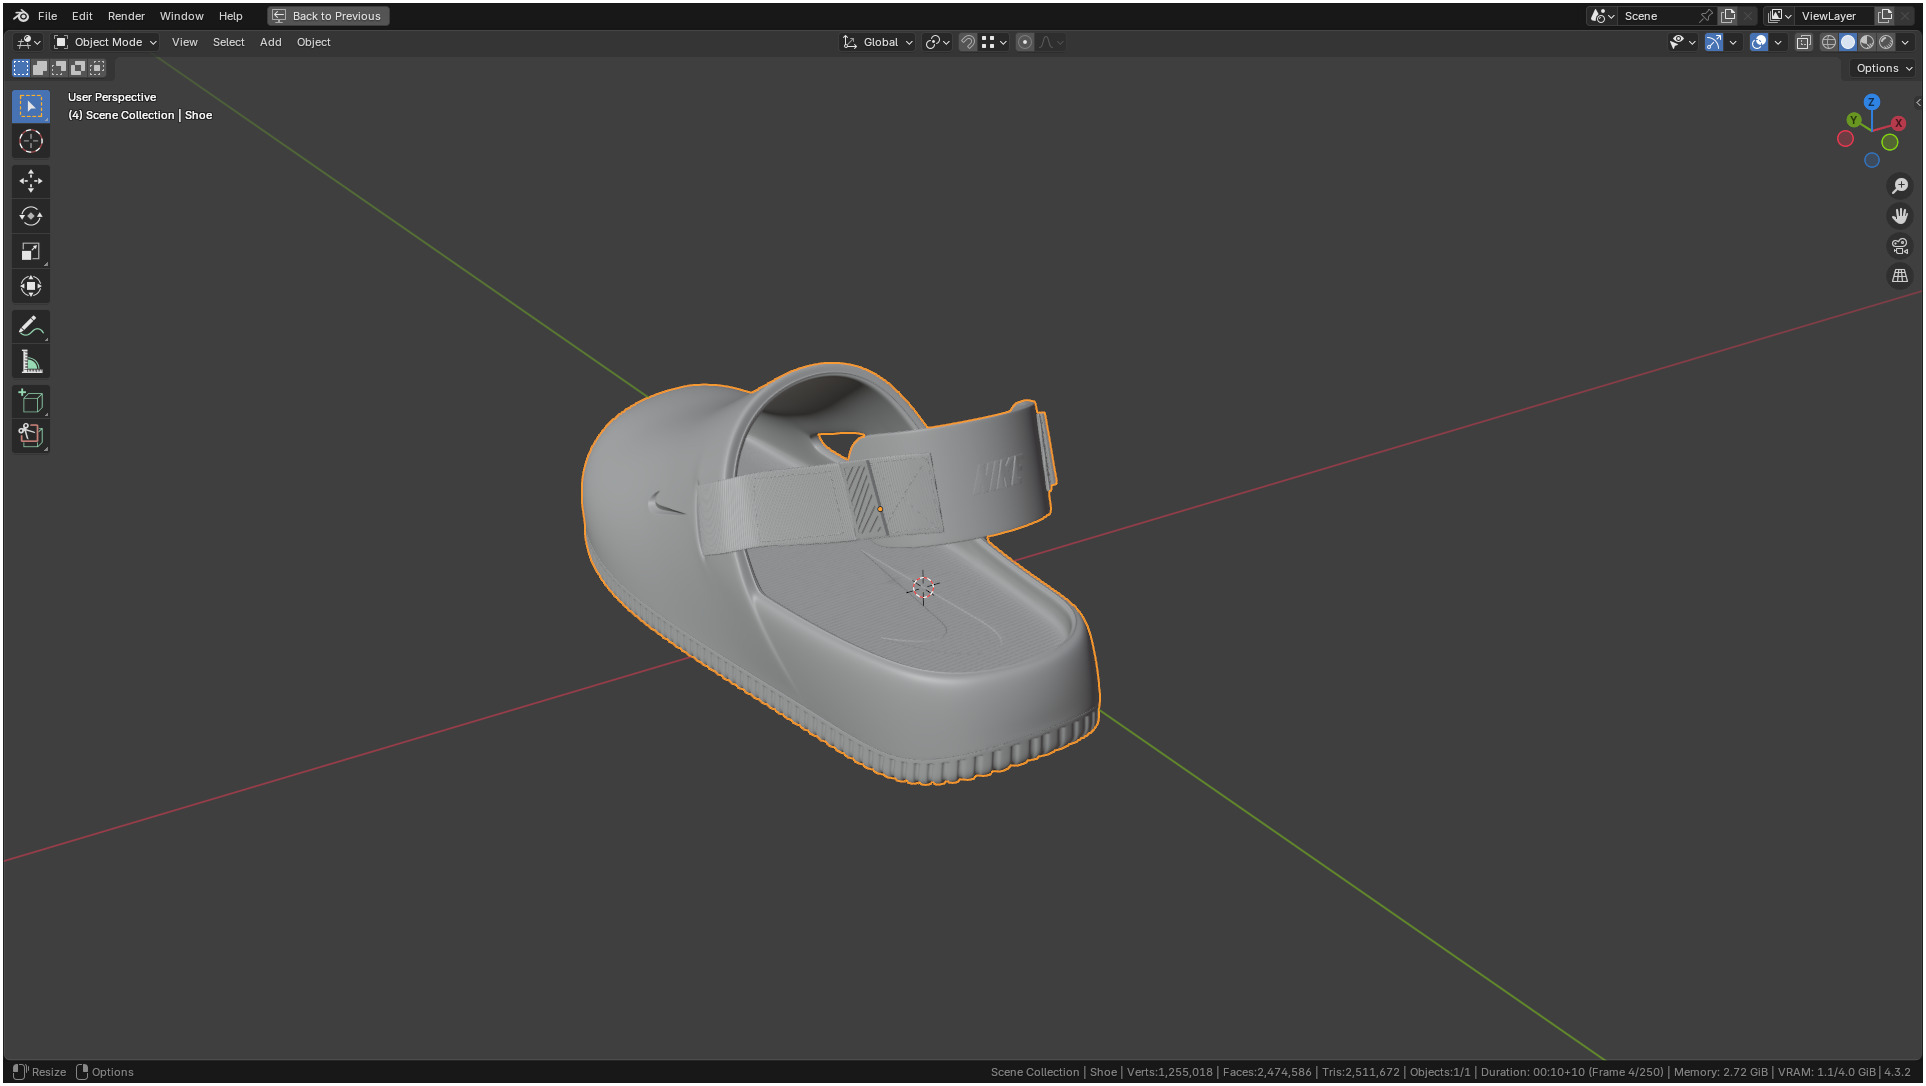Open the Help menu

(231, 16)
